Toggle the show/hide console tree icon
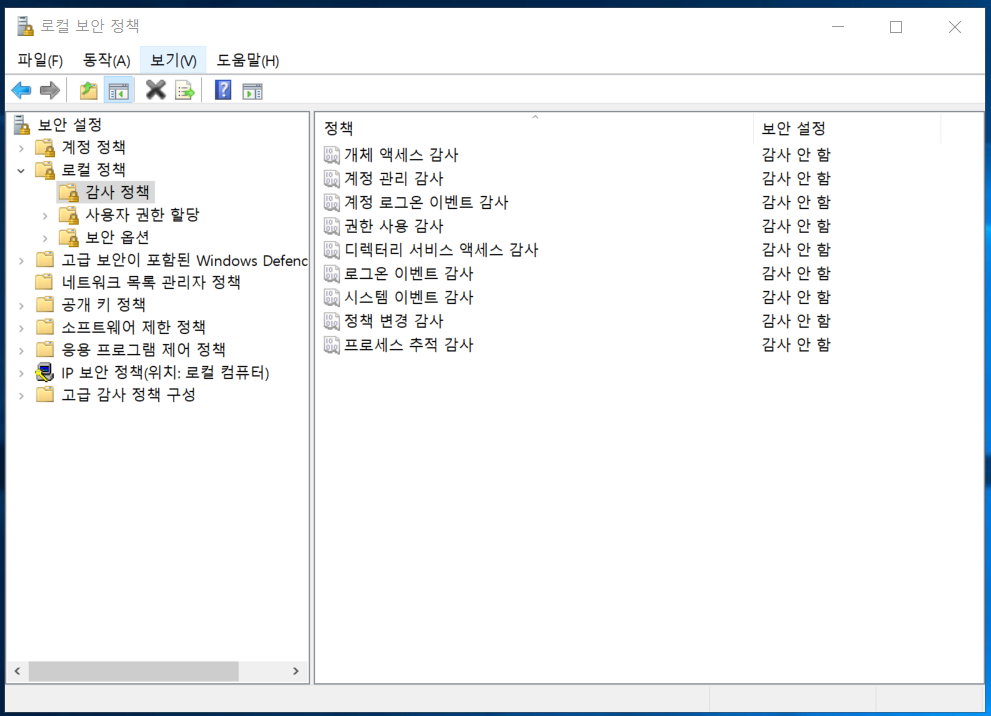The width and height of the screenshot is (991, 716). point(118,91)
